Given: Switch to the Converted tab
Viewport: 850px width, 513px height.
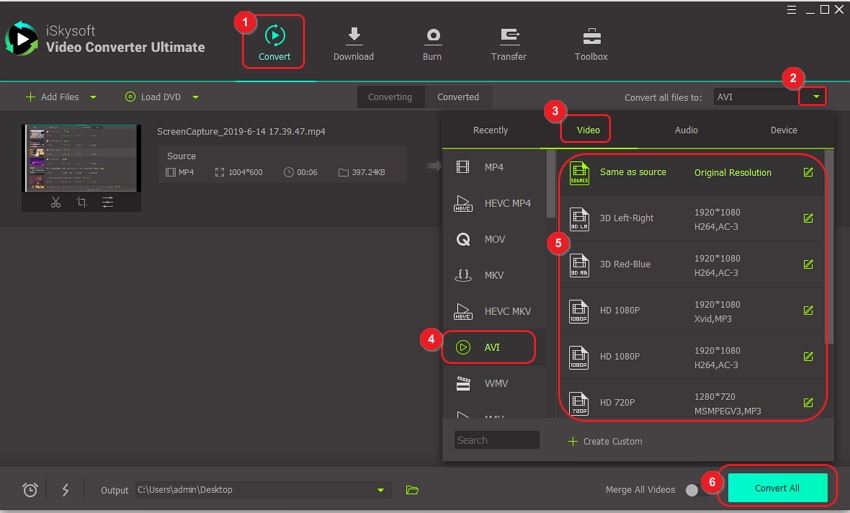Looking at the screenshot, I should click(458, 97).
